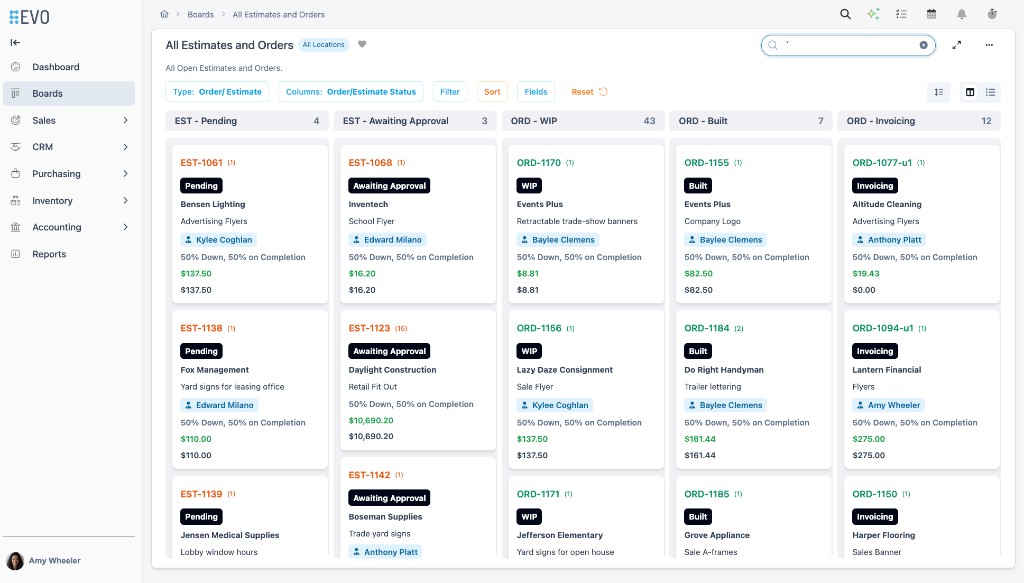Collapse the sidebar with the arrow icon
Image resolution: width=1024 pixels, height=583 pixels.
tap(15, 42)
